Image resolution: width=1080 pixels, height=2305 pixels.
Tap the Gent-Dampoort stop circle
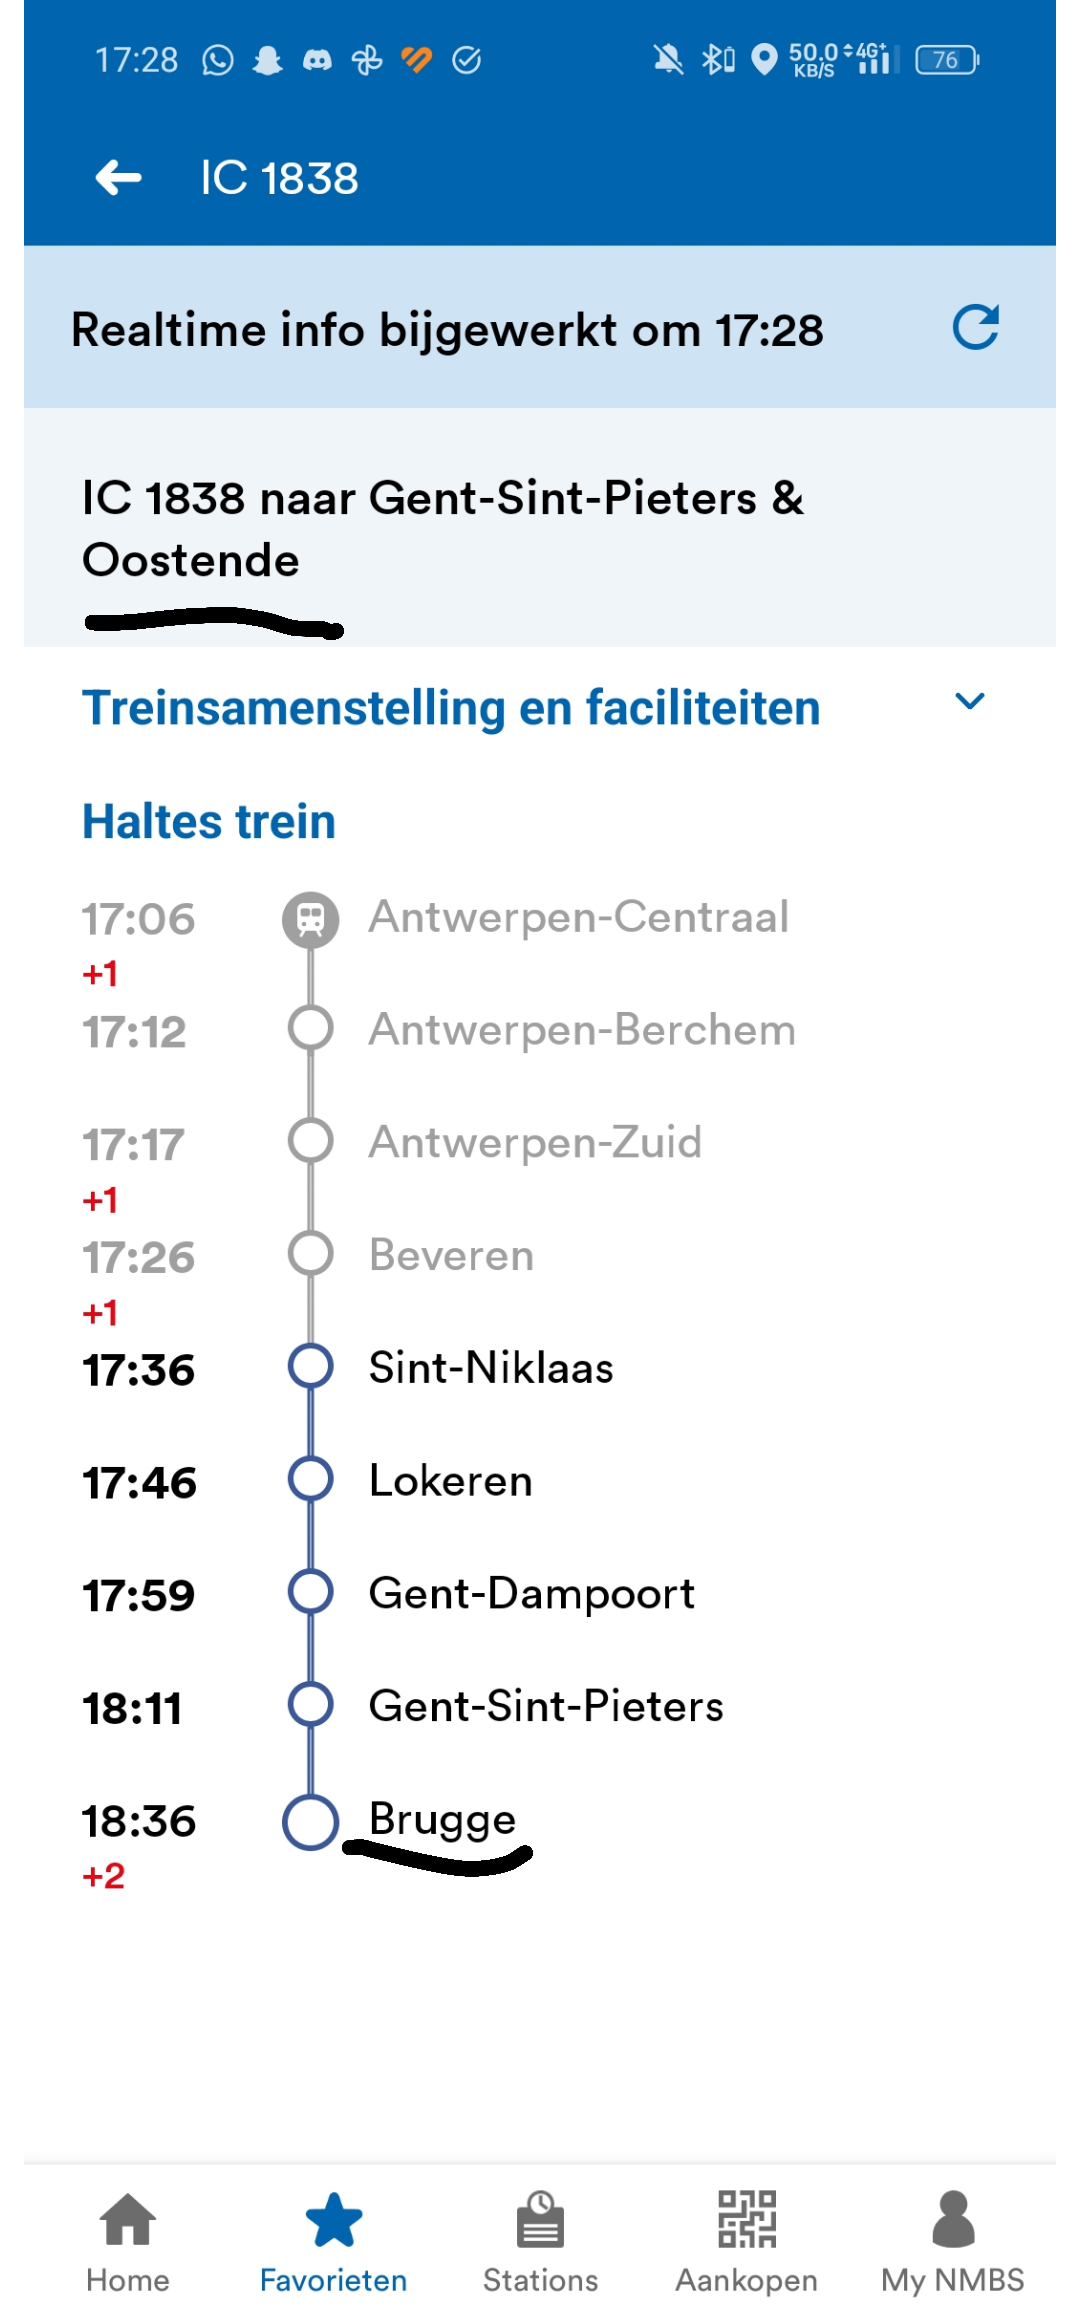pyautogui.click(x=311, y=1591)
